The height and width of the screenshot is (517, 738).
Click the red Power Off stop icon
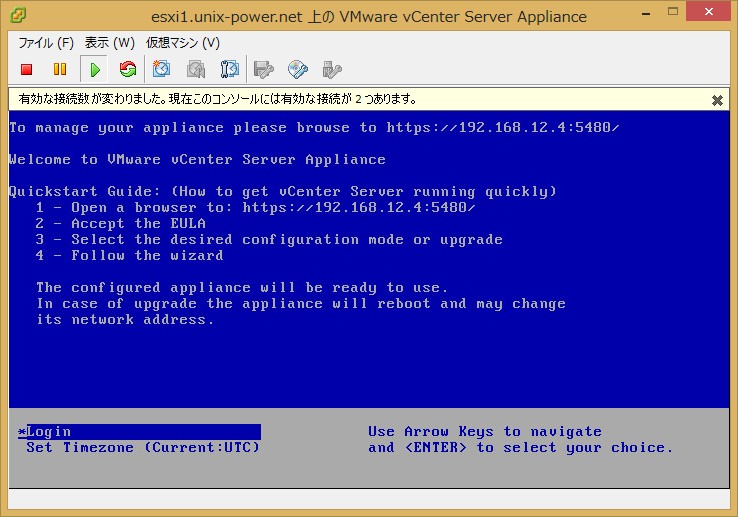pyautogui.click(x=26, y=70)
